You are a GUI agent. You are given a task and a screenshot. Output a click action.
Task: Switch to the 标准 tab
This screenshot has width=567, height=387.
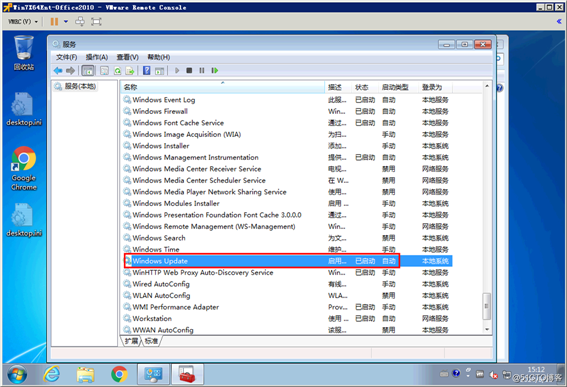[x=151, y=341]
